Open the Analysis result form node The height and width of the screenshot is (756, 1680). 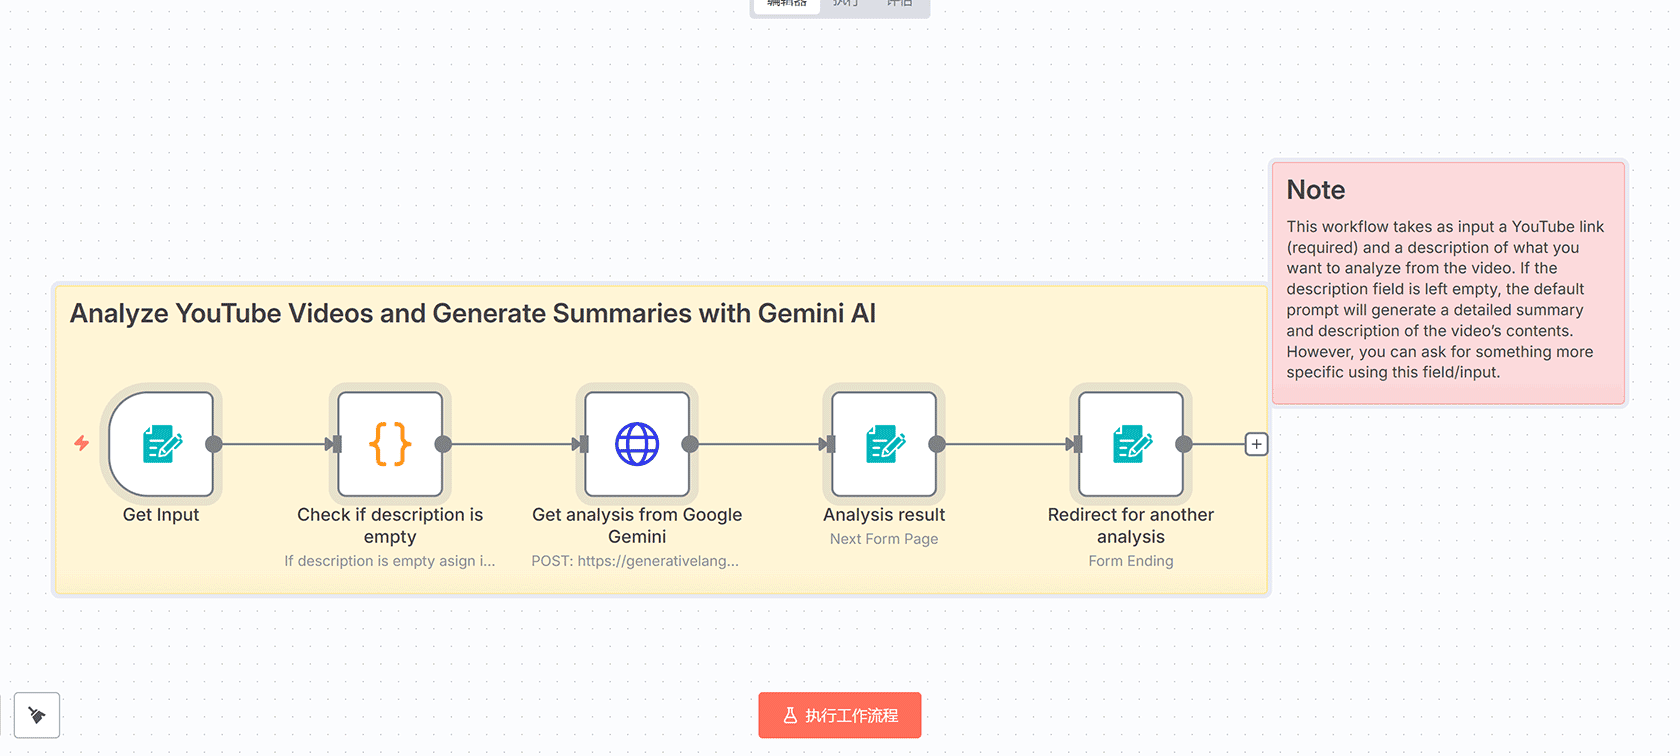(884, 444)
